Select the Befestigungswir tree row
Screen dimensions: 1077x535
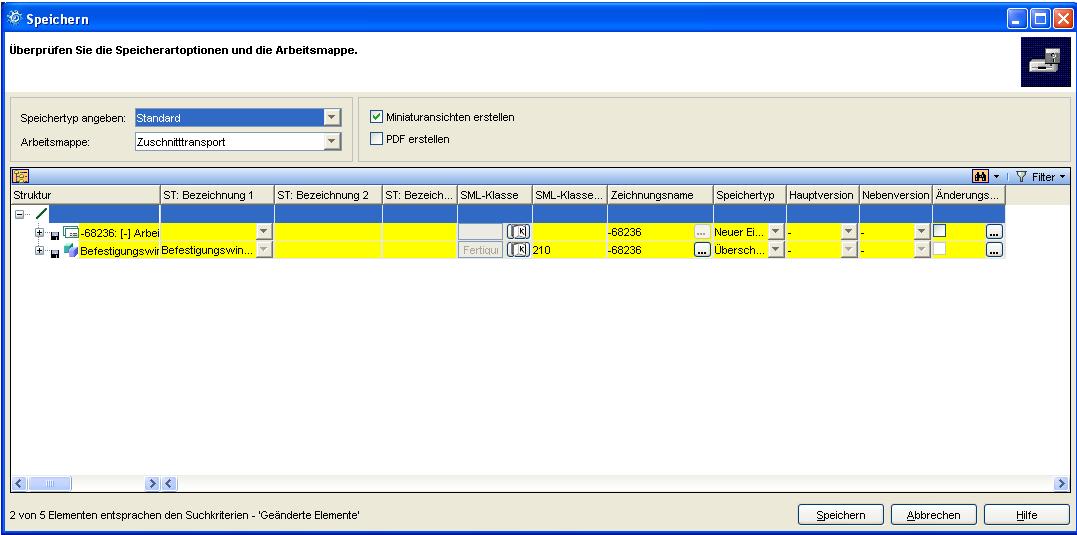tap(120, 250)
